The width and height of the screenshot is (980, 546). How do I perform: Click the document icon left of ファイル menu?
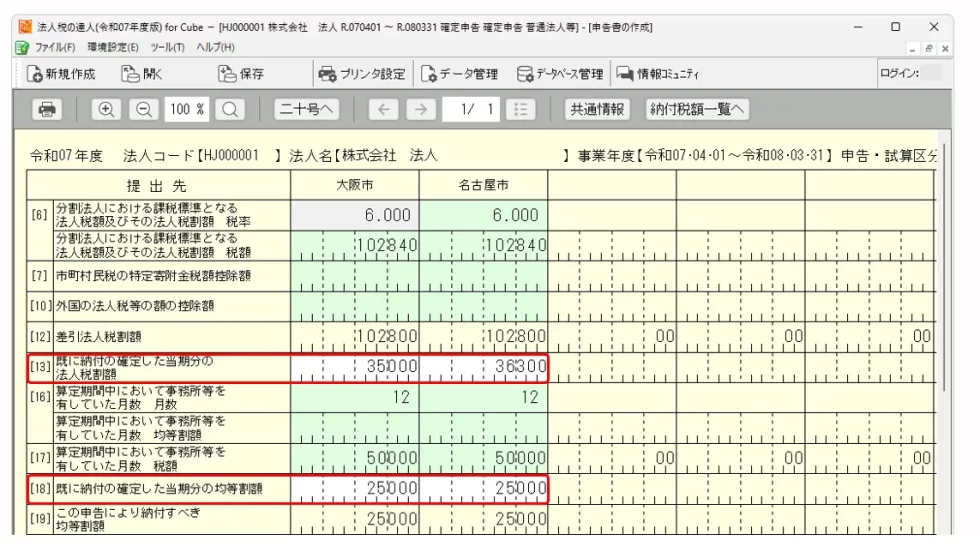coord(22,47)
